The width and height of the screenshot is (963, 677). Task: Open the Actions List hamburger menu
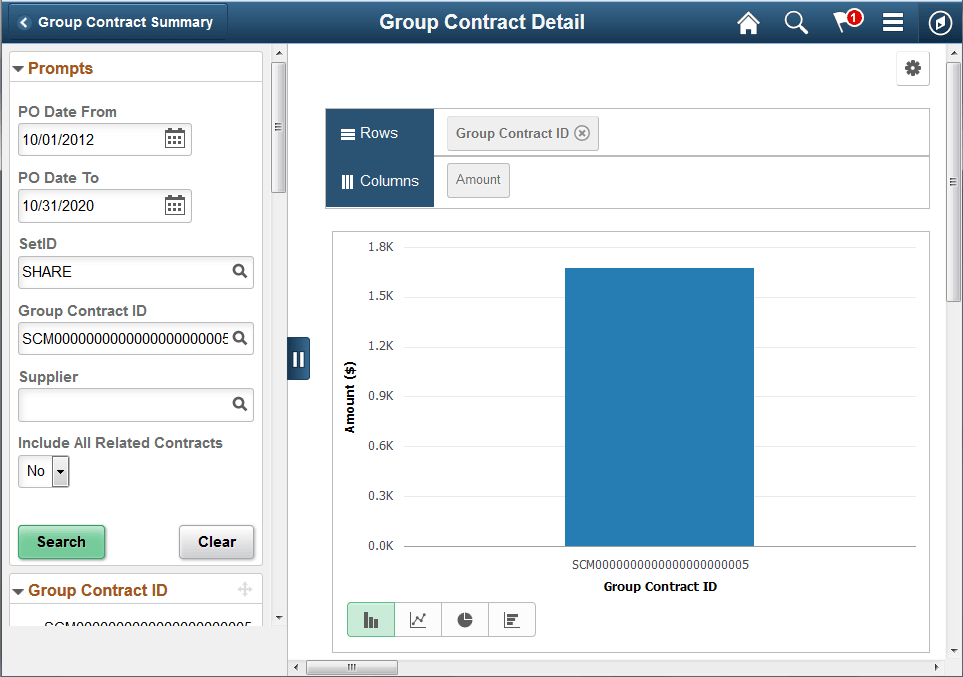[x=893, y=22]
